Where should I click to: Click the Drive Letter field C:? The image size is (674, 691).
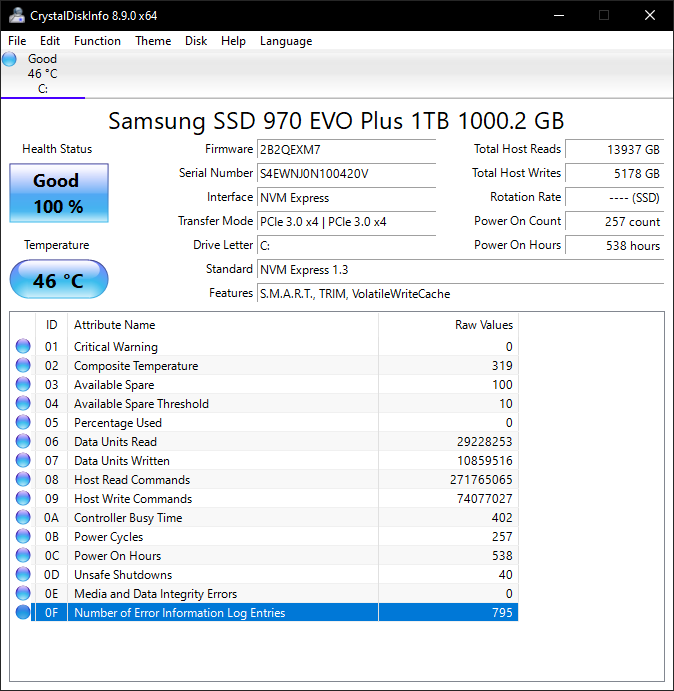(346, 245)
